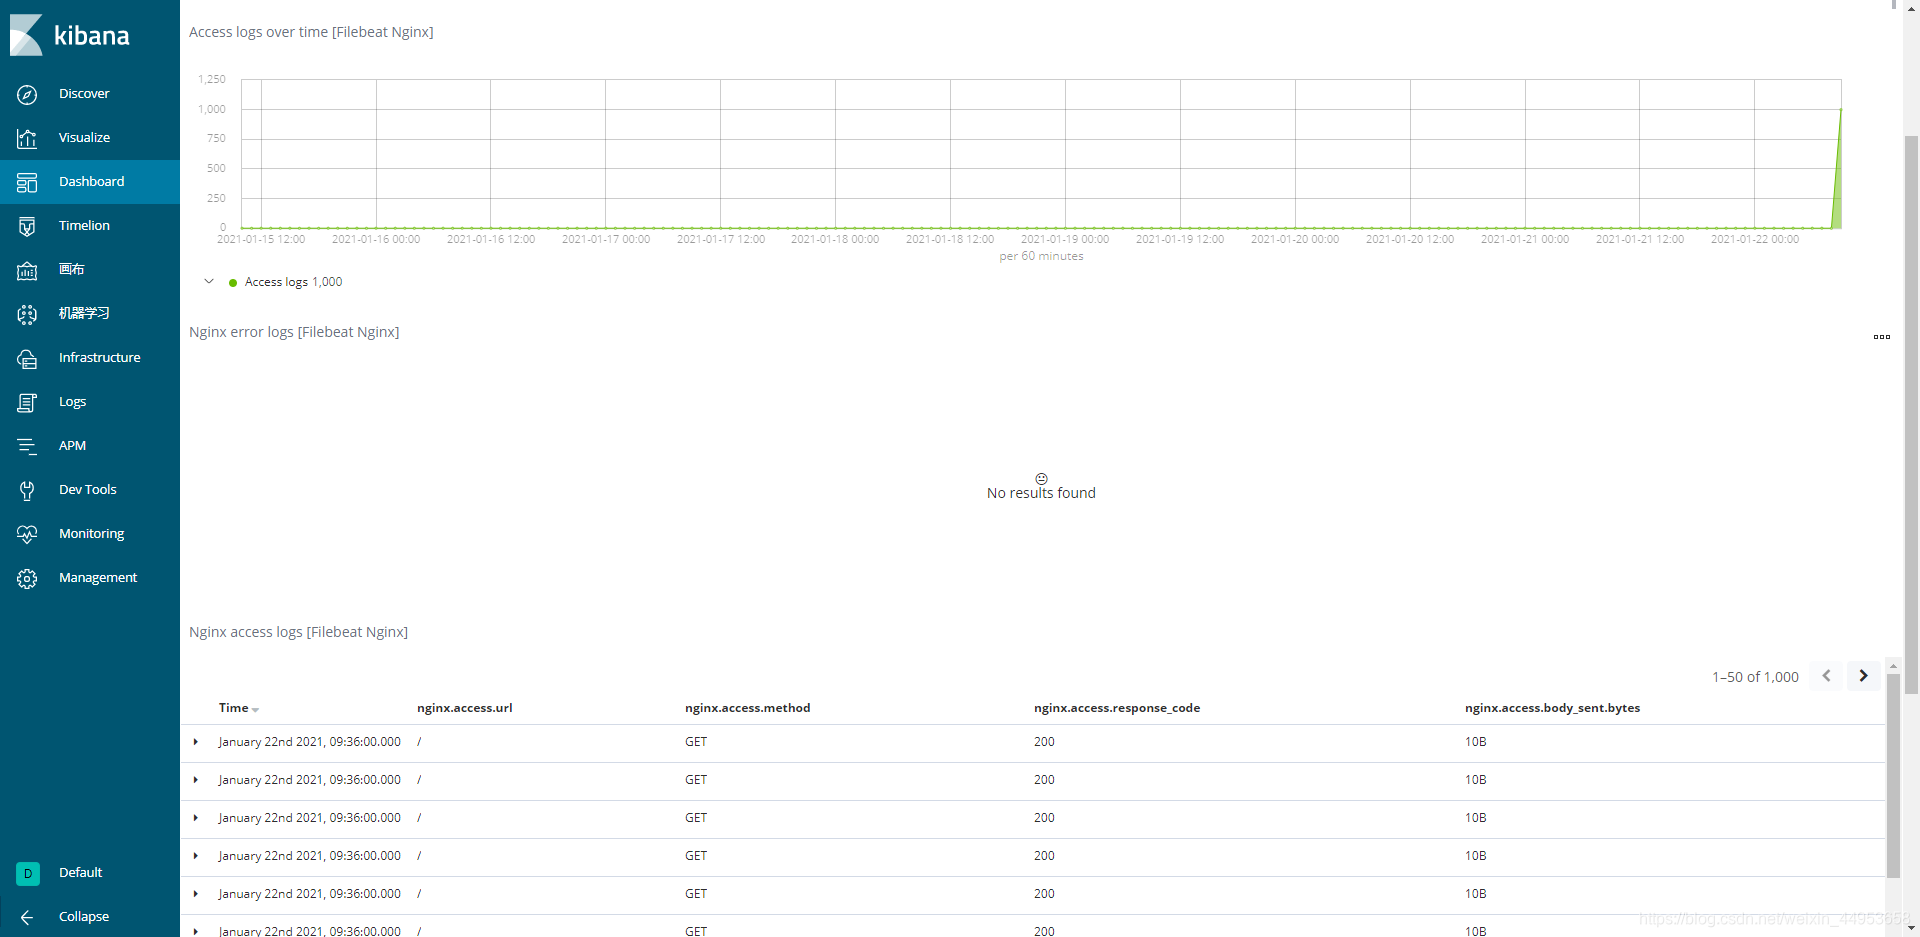1920x937 pixels.
Task: Click 'Nginx error logs' panel title
Action: (x=294, y=332)
